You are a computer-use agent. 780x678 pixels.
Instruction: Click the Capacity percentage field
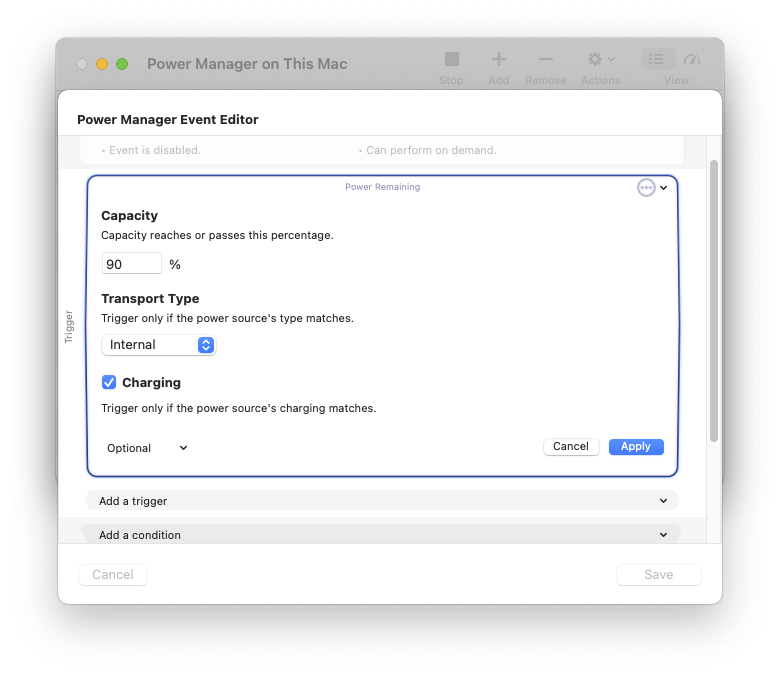coord(132,263)
